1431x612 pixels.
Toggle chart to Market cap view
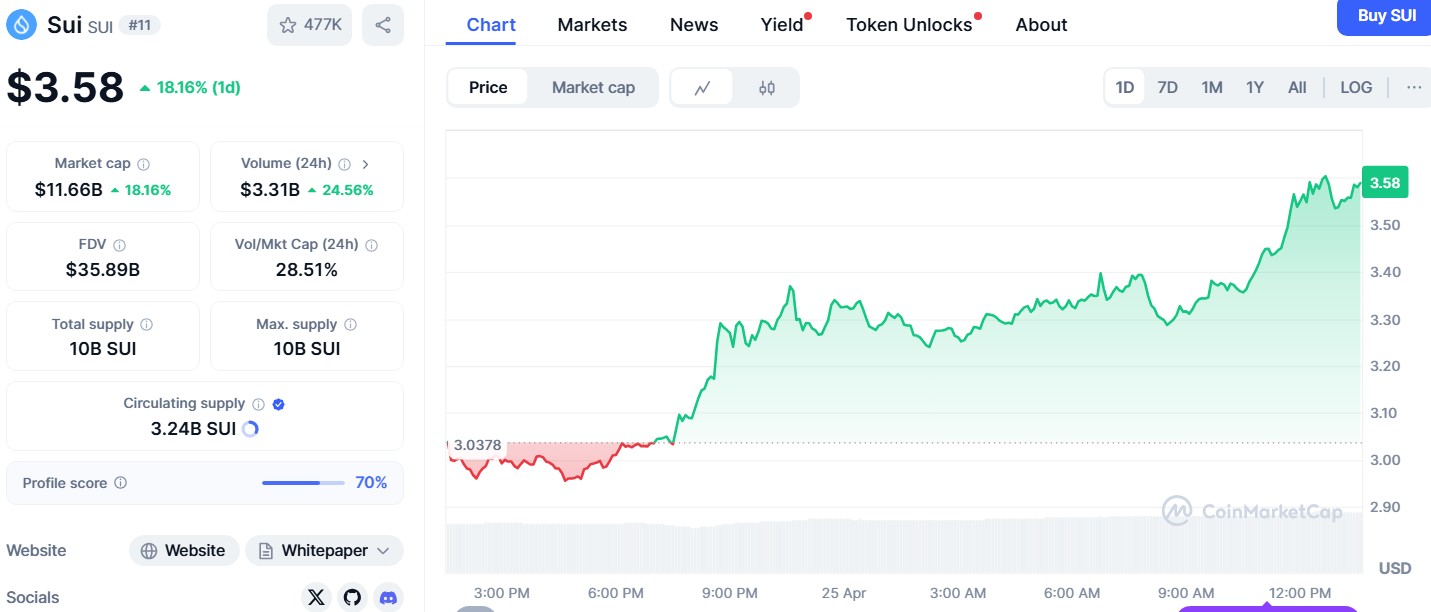click(x=593, y=88)
